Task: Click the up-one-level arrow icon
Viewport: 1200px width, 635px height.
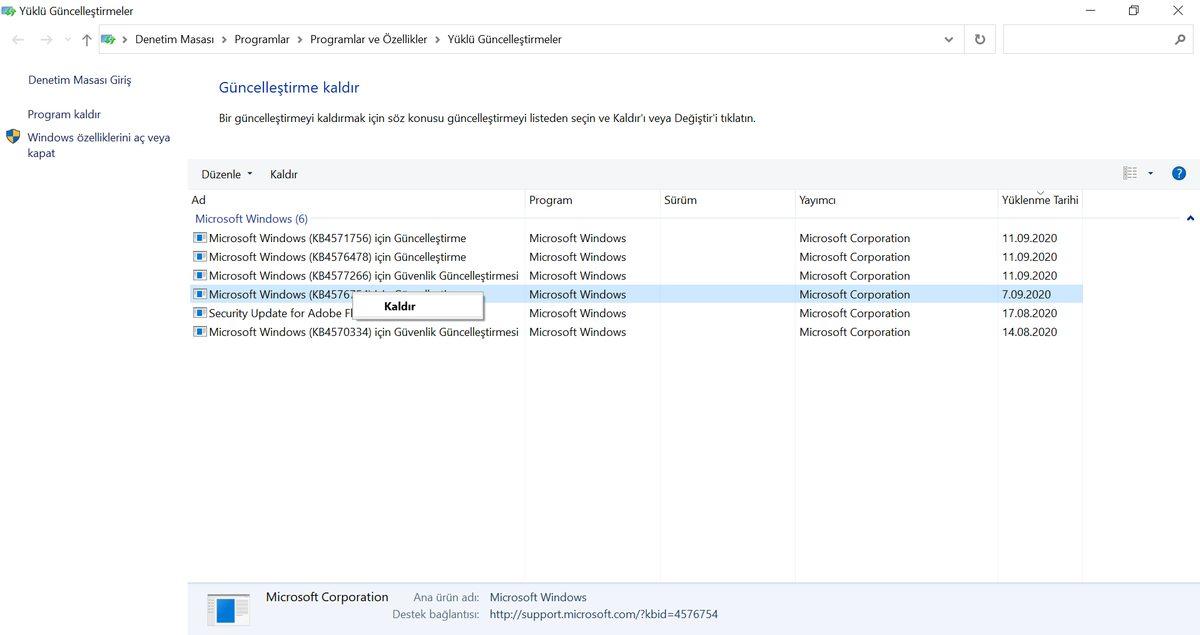Action: pos(86,39)
